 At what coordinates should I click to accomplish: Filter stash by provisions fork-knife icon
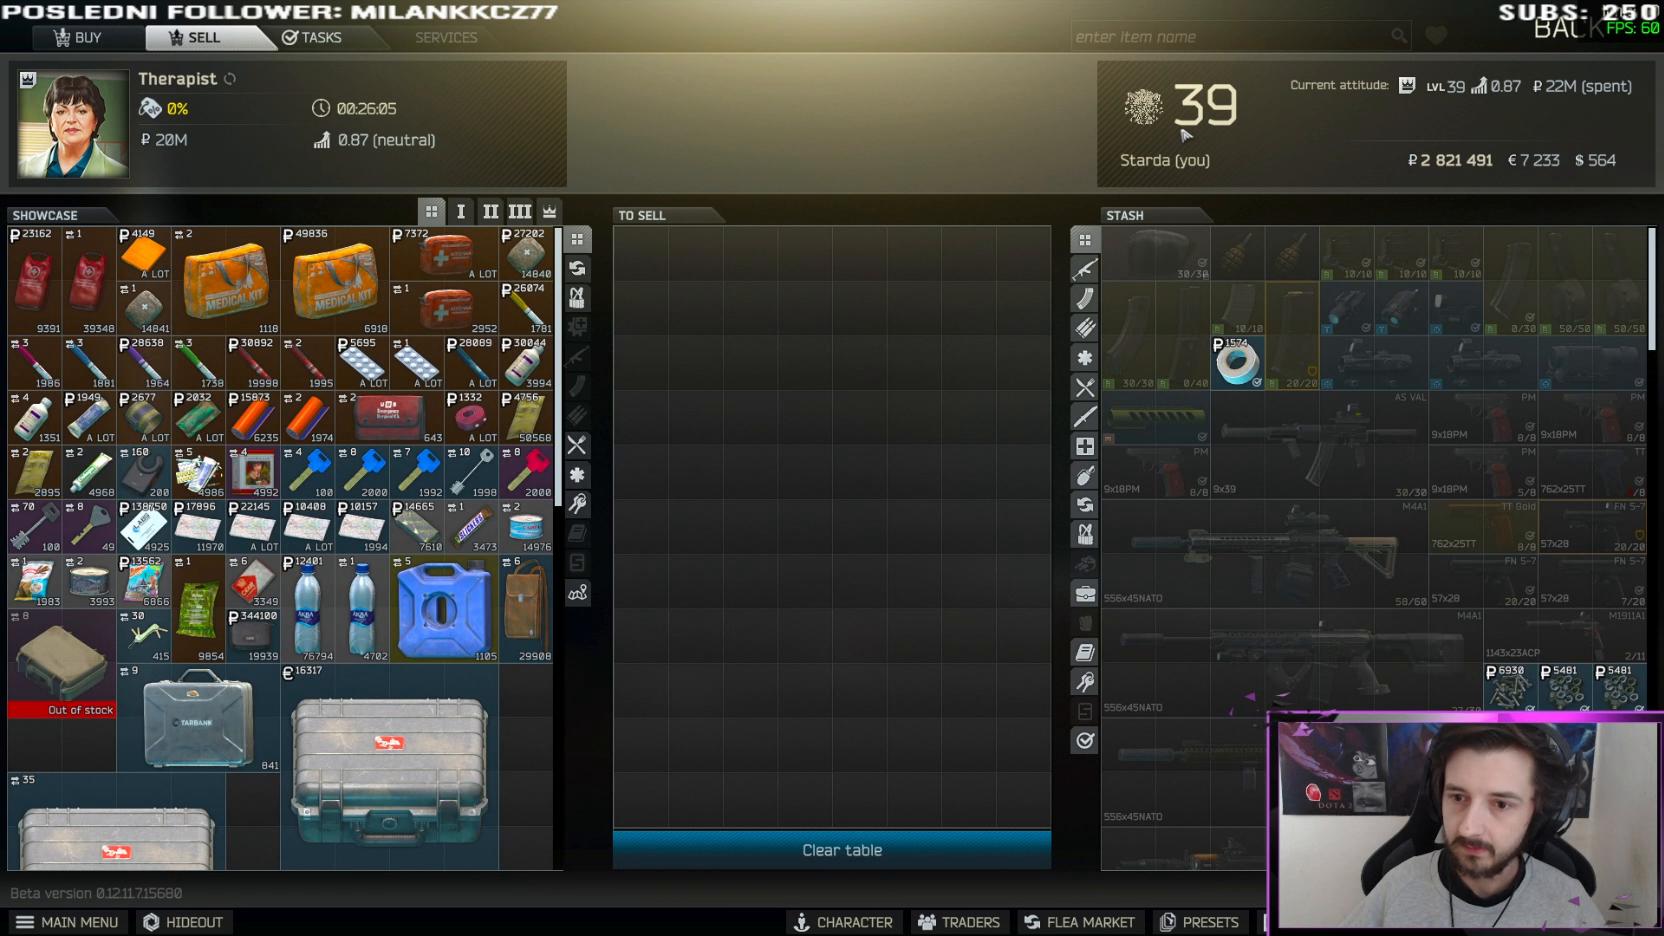[1085, 387]
